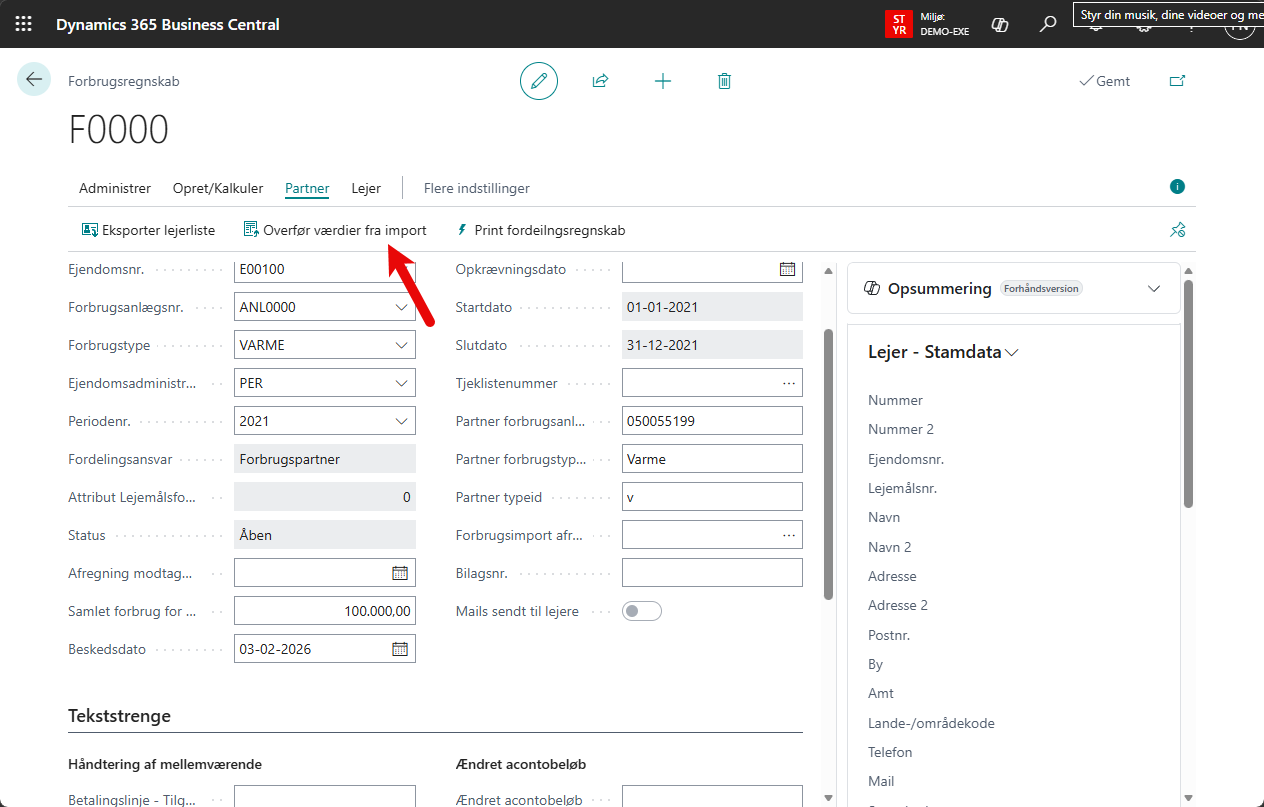Screen dimensions: 1264x807
Task: Open the Beskedsdato calendar picker
Action: pos(400,649)
